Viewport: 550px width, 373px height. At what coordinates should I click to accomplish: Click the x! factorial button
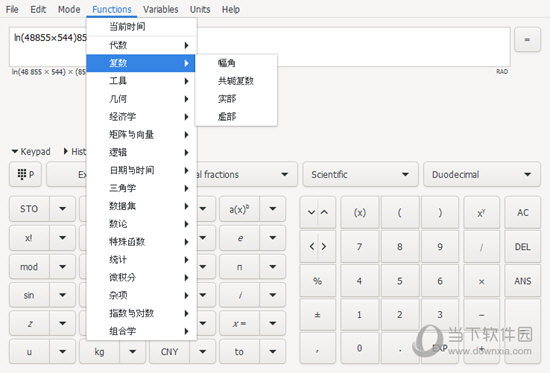click(x=29, y=238)
